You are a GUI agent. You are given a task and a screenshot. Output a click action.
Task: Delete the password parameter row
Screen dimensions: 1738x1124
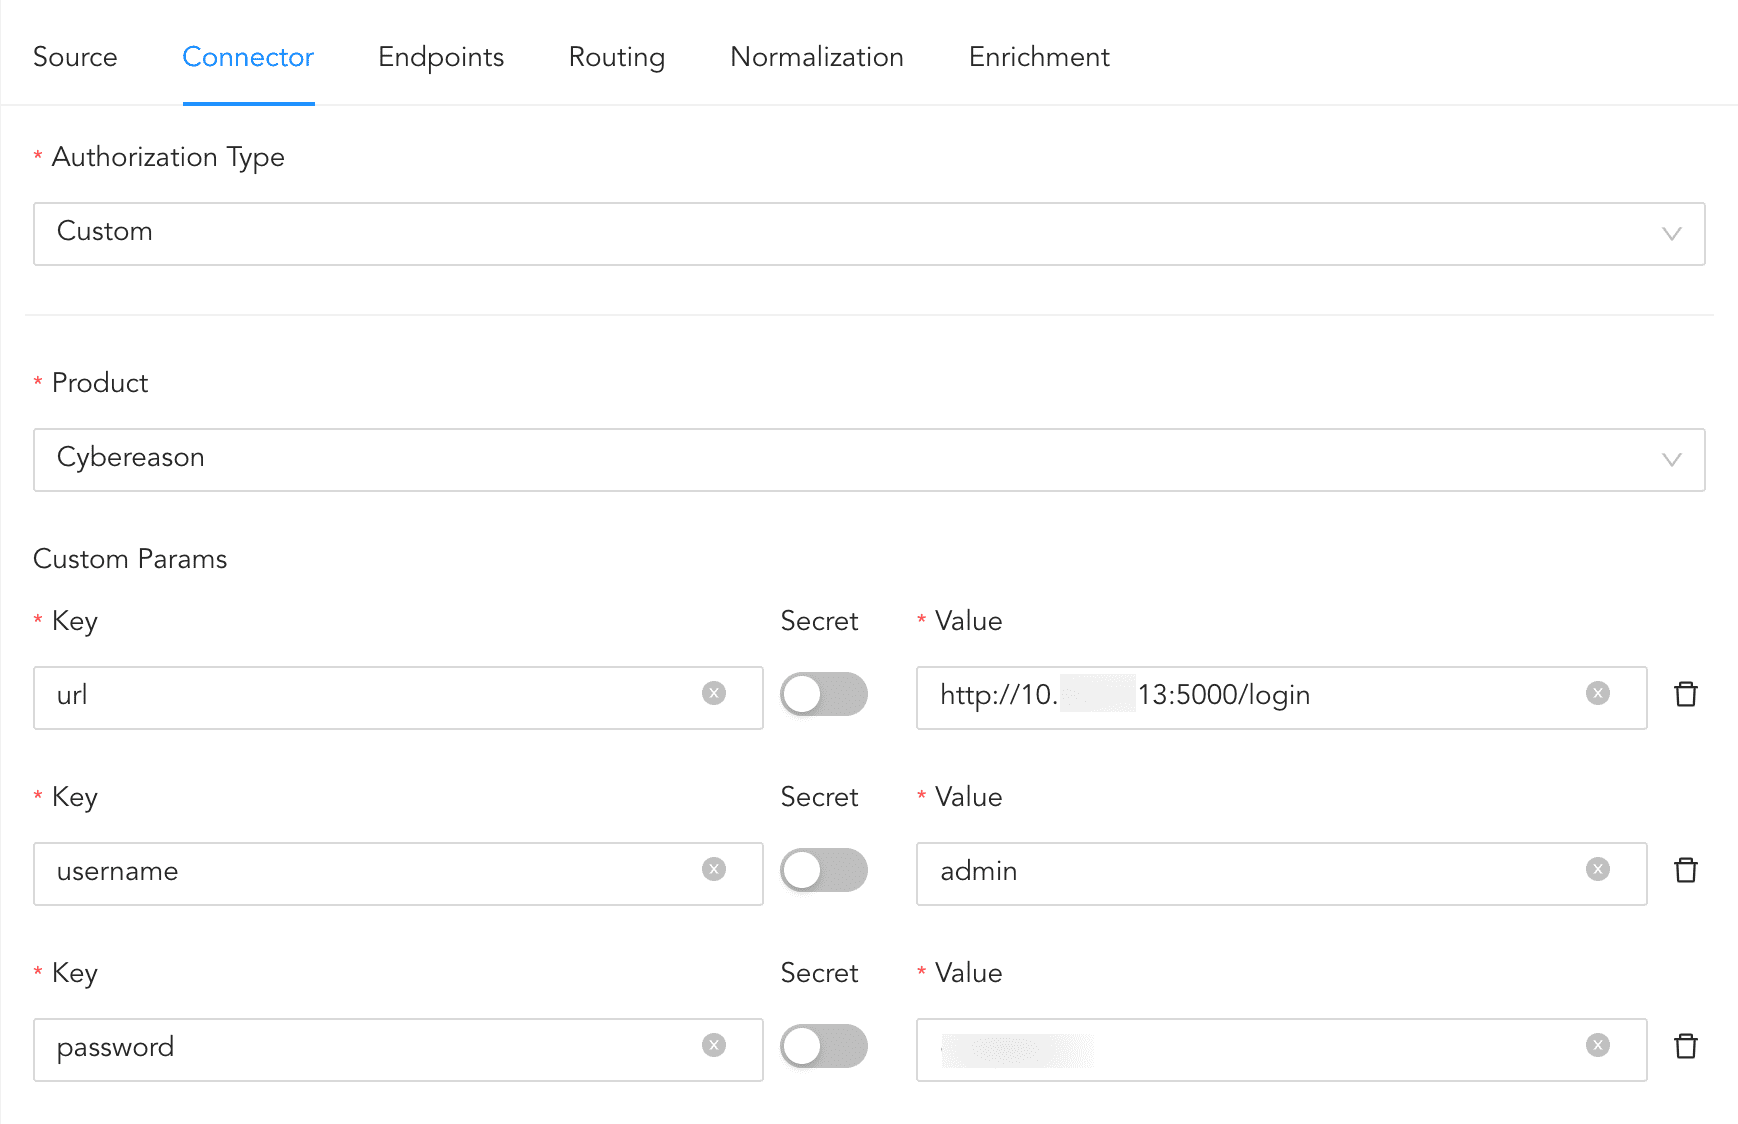1685,1046
